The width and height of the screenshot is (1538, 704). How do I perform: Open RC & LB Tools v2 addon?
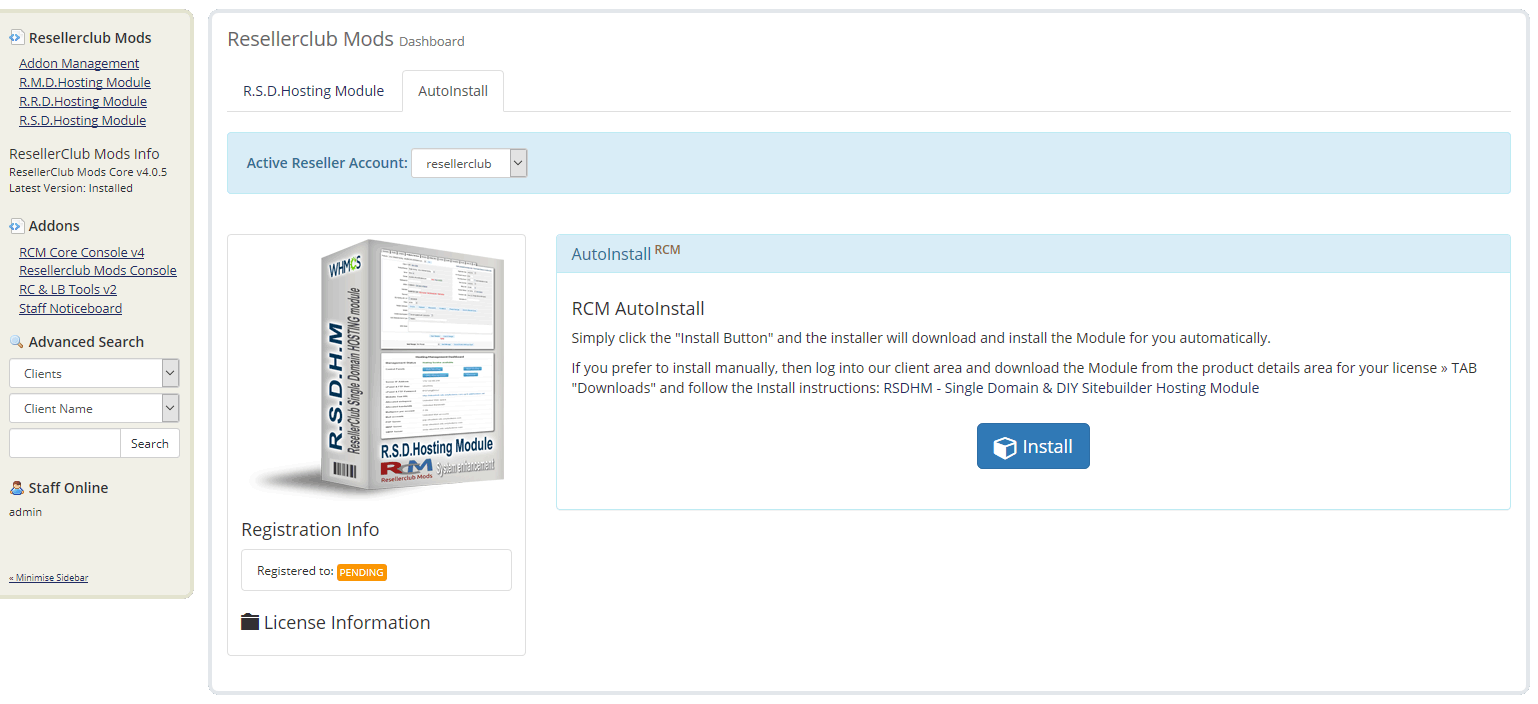coord(68,290)
